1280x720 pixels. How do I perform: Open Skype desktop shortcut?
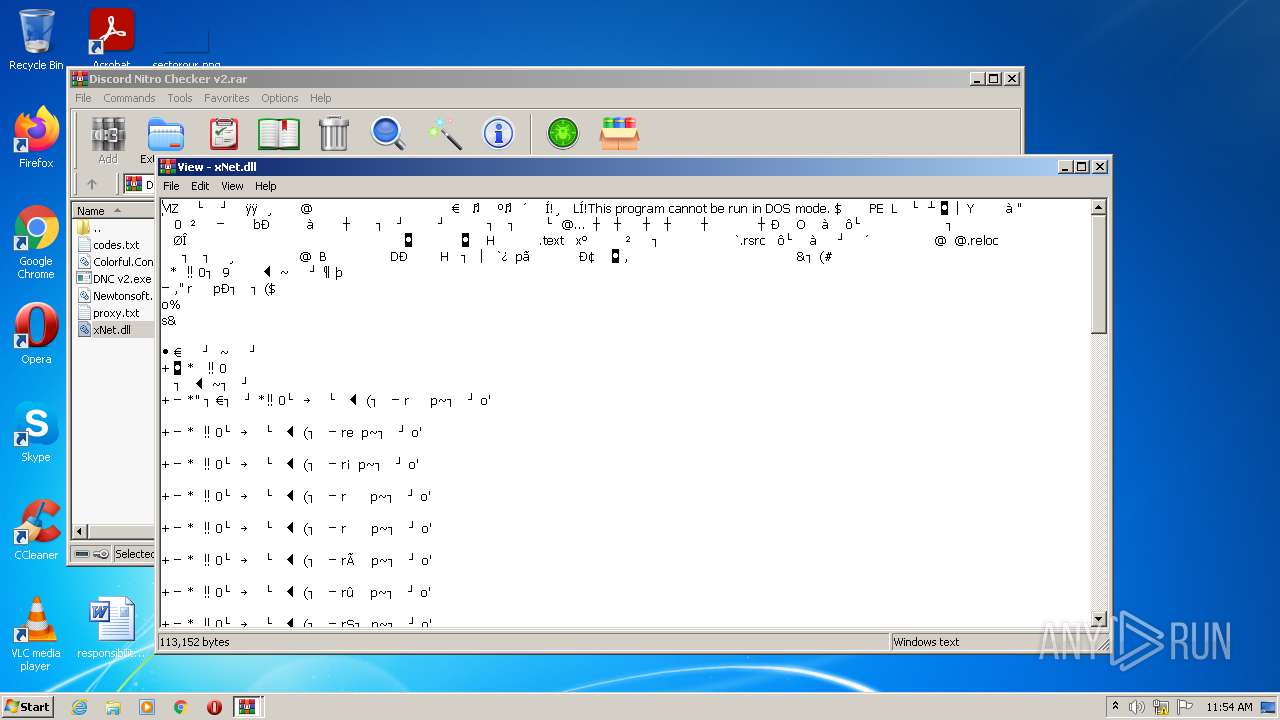click(36, 432)
